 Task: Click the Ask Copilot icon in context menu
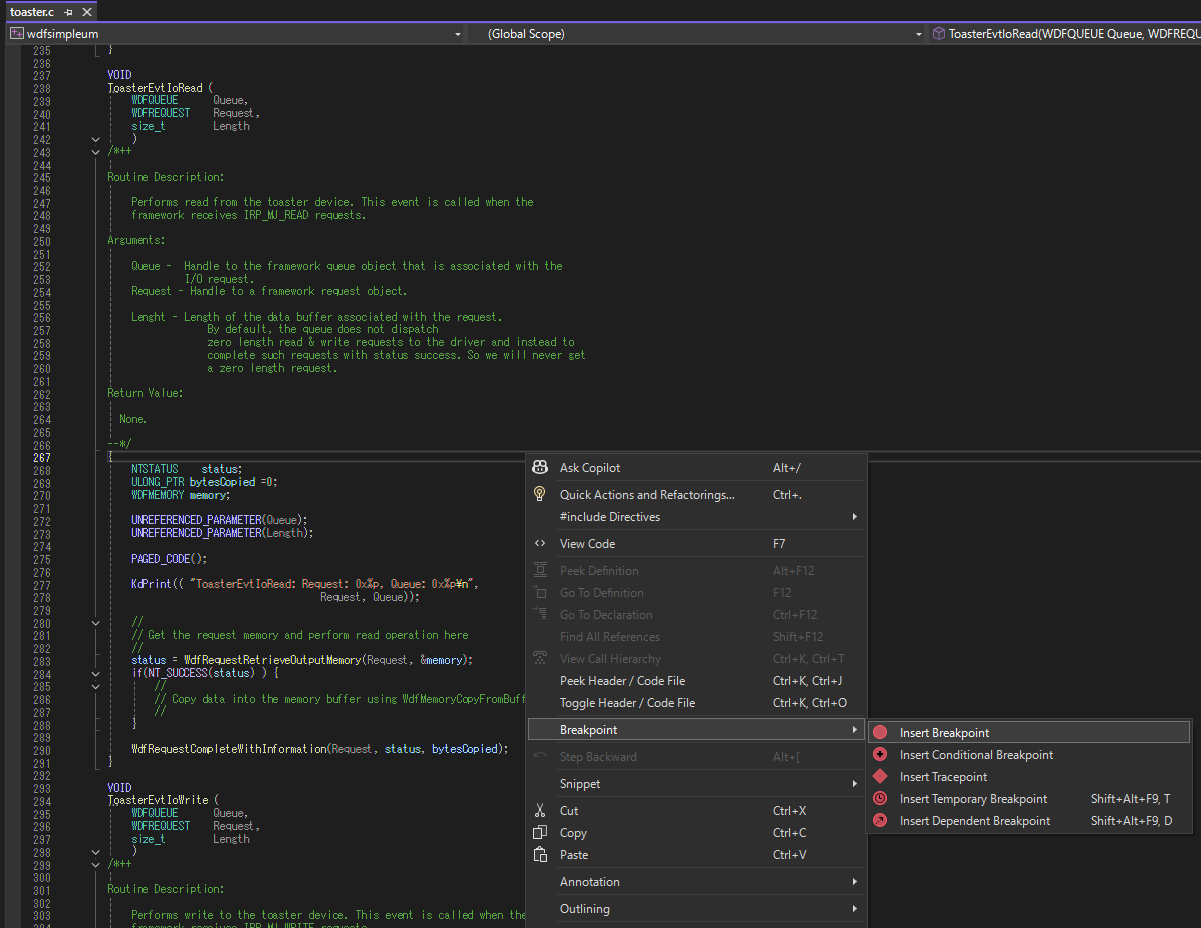[x=540, y=468]
